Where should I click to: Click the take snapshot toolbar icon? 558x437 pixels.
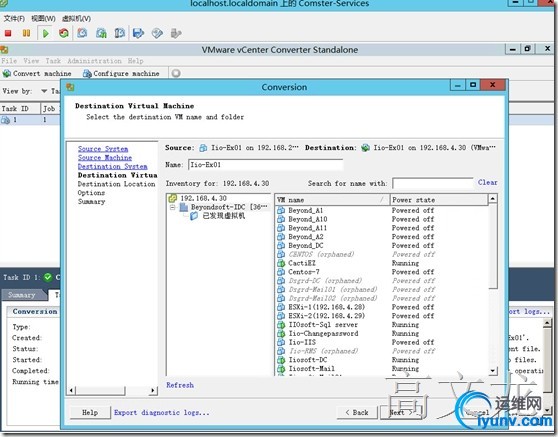tap(82, 33)
